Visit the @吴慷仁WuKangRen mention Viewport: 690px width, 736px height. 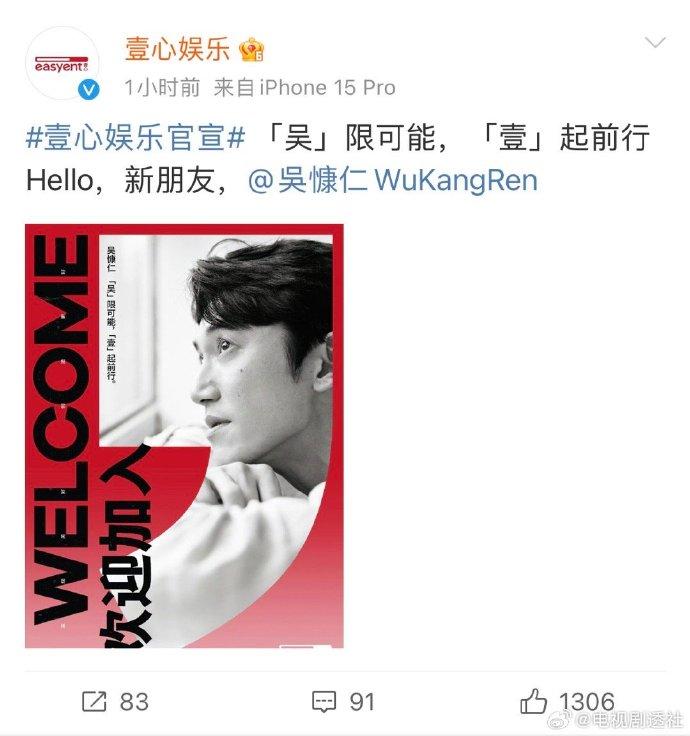tap(393, 180)
